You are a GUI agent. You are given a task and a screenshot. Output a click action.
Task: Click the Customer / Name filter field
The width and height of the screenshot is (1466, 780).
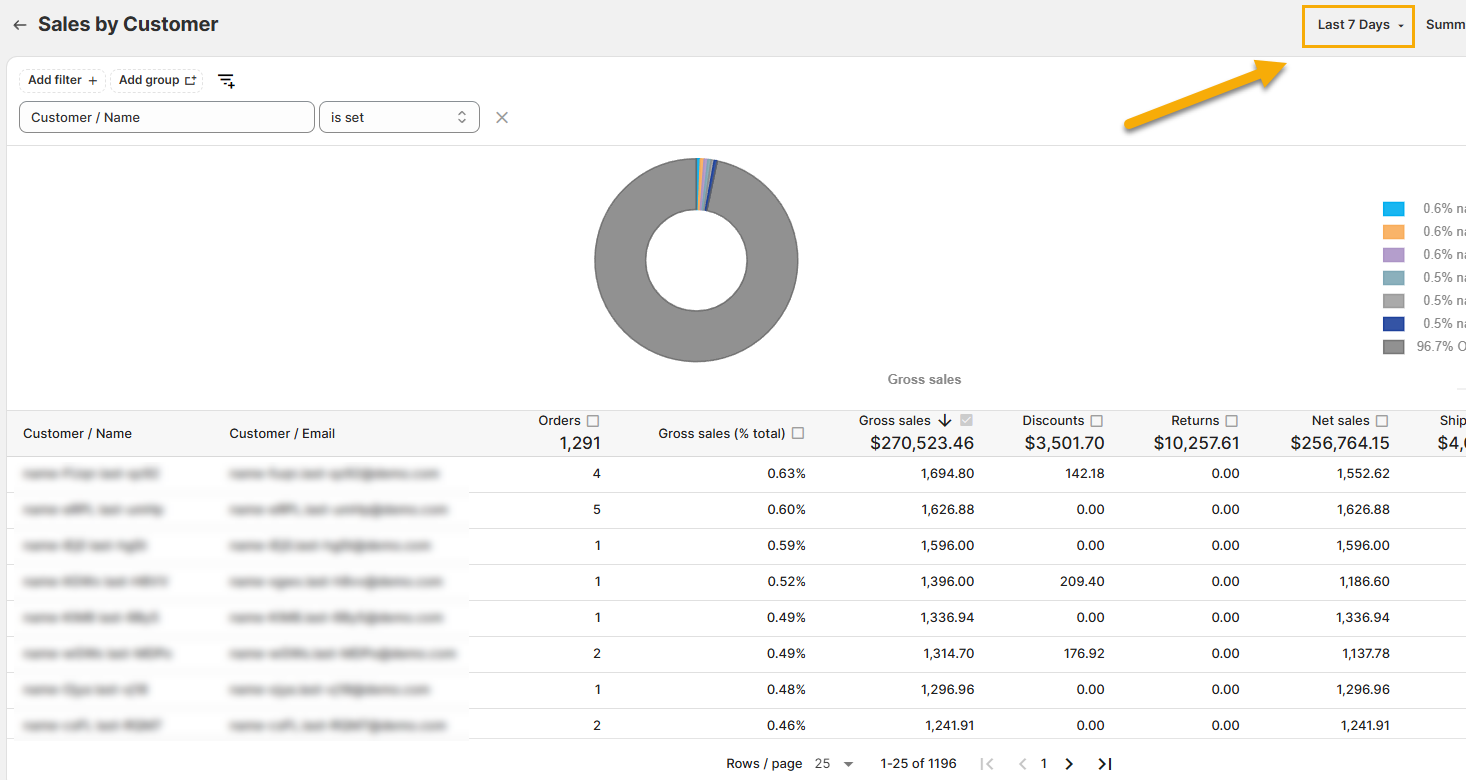[x=166, y=117]
